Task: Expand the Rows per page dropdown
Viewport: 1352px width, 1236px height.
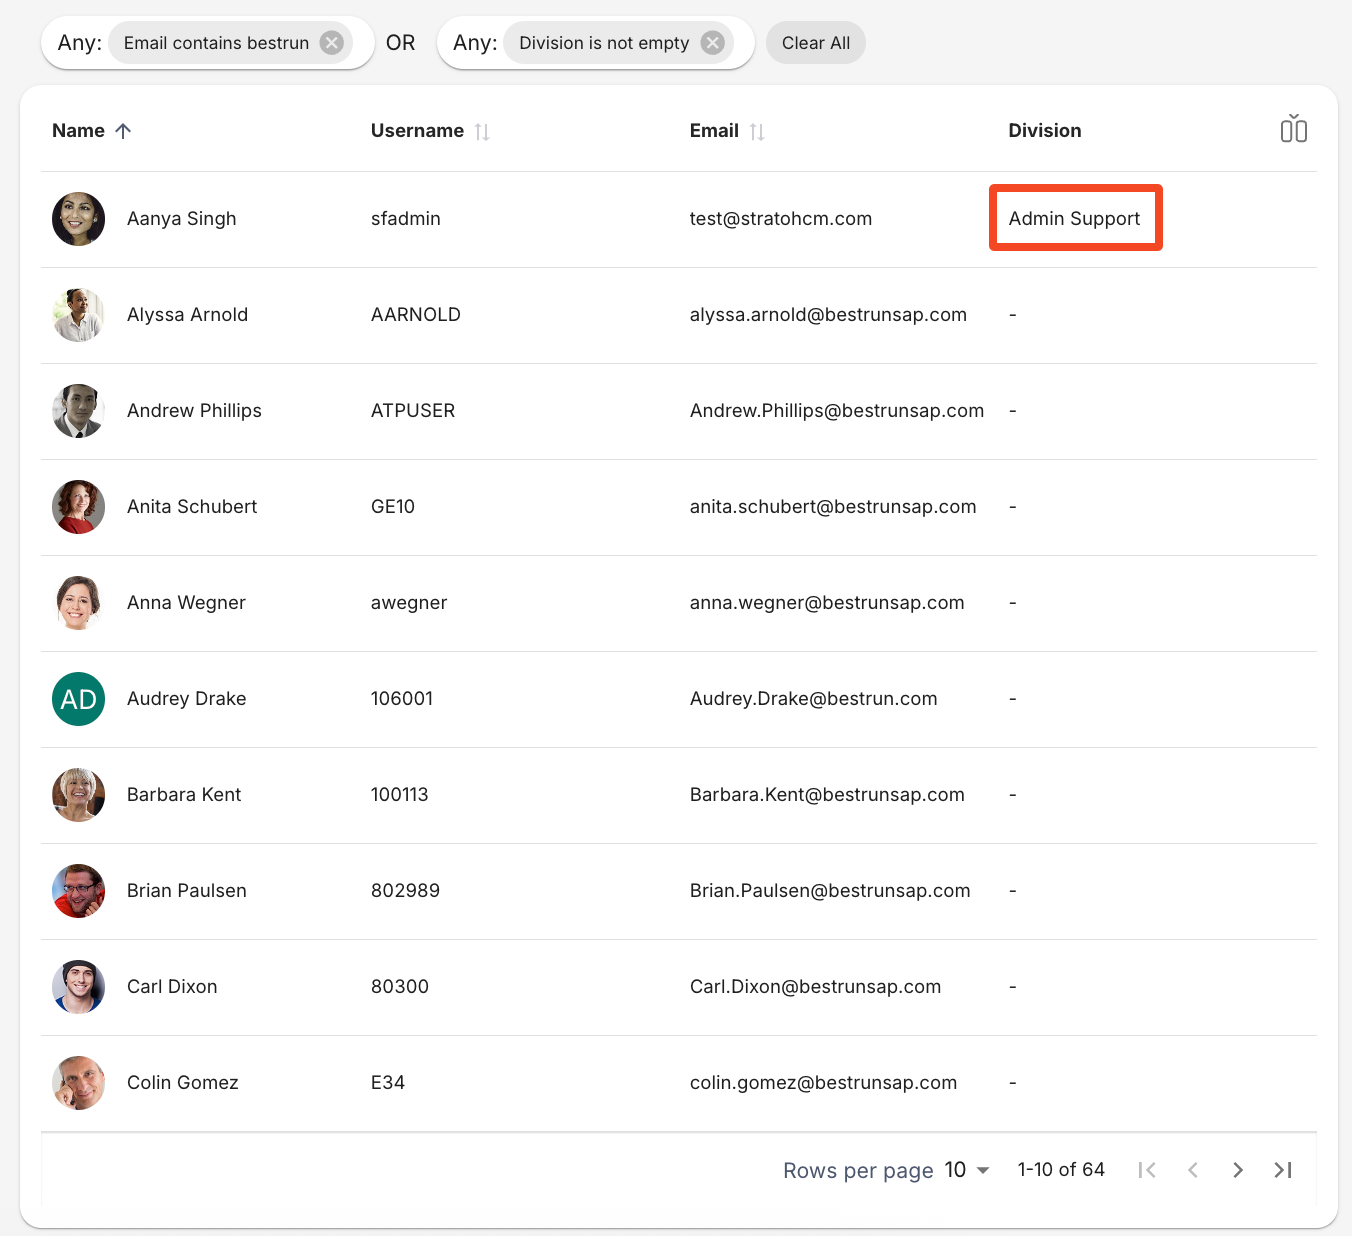Action: [x=967, y=1170]
